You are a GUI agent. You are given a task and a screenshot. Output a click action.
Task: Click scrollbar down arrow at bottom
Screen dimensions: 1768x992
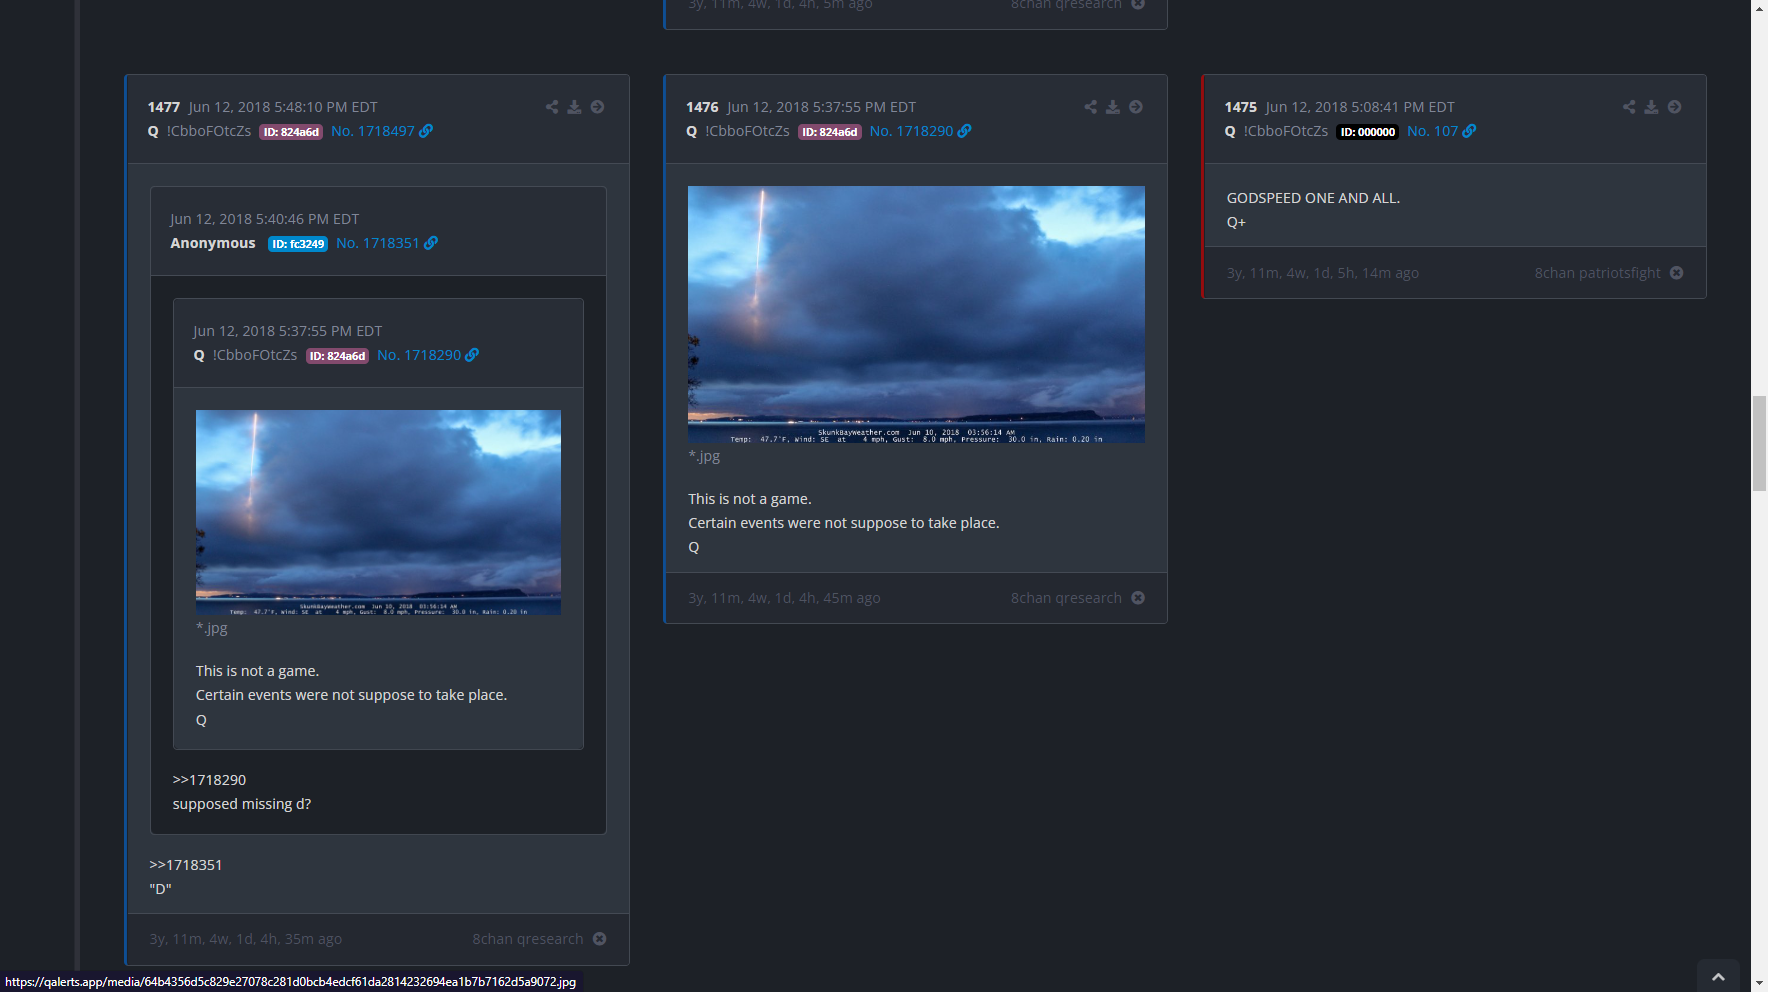pos(1759,984)
